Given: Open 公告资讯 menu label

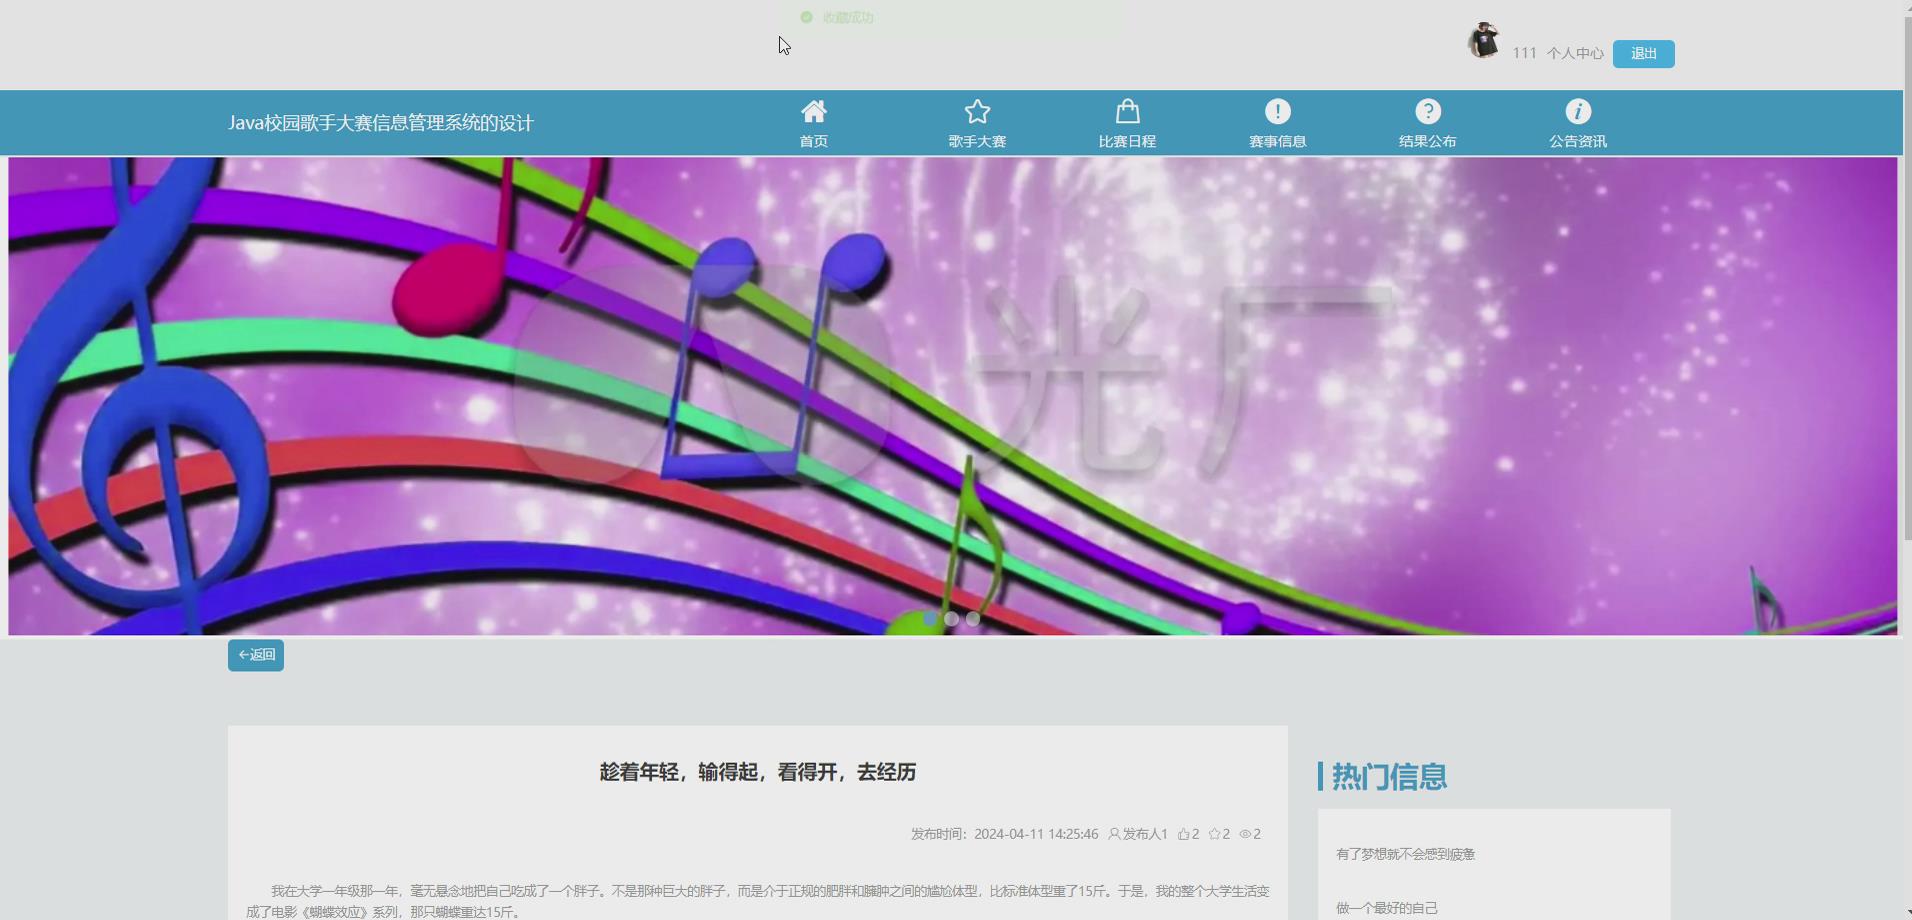Looking at the screenshot, I should 1578,141.
